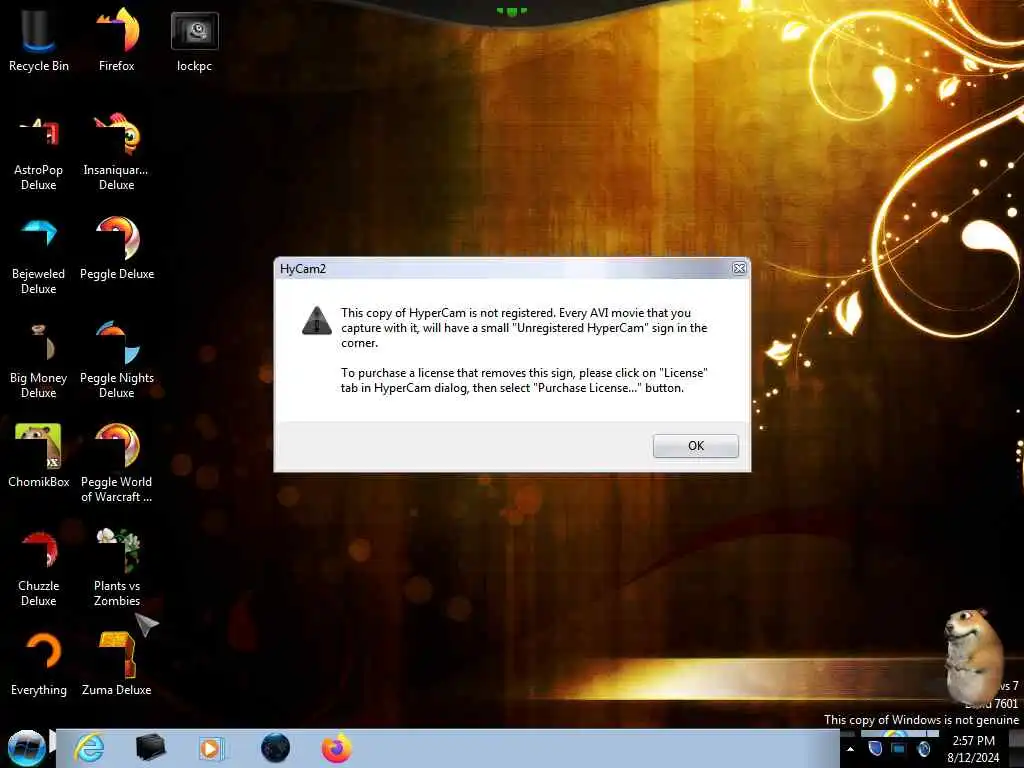Select the Bejeweled Deluxe shortcut
The width and height of the screenshot is (1024, 768).
click(x=39, y=257)
